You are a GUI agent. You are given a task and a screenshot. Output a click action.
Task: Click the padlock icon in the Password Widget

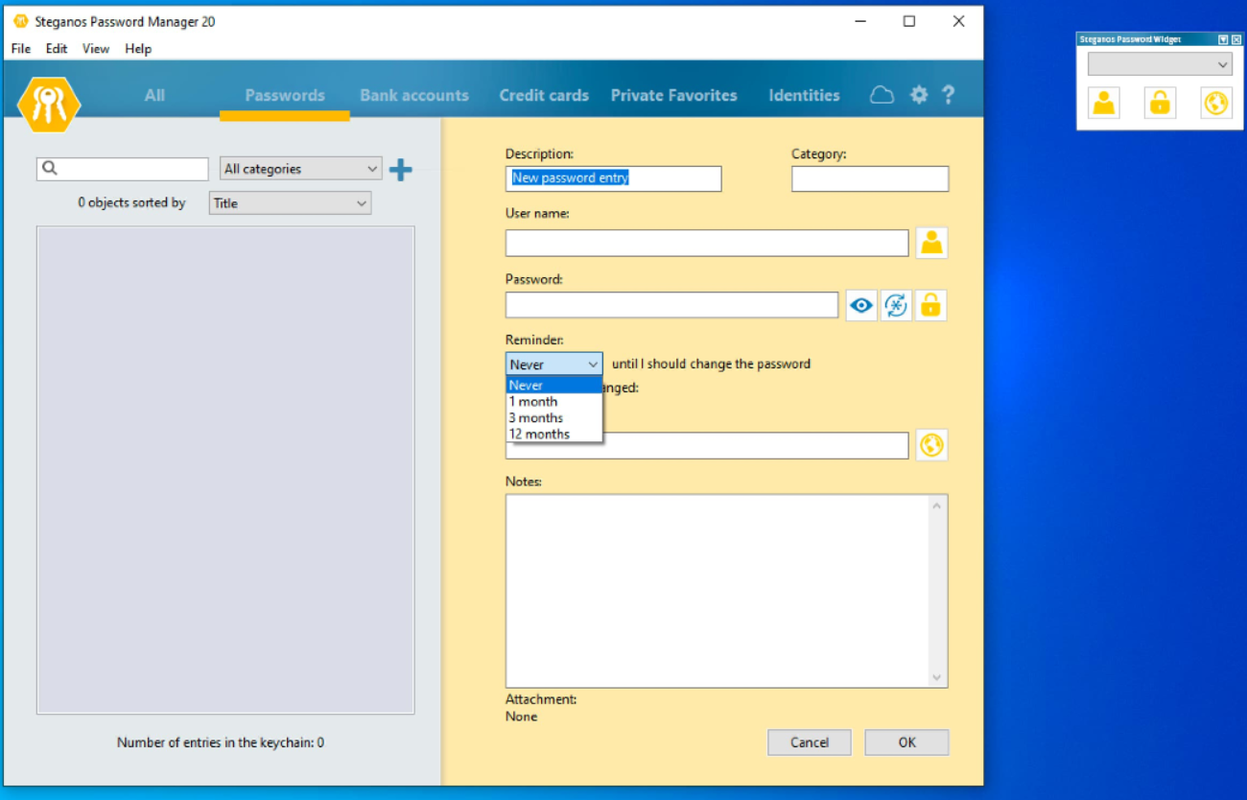point(1160,103)
